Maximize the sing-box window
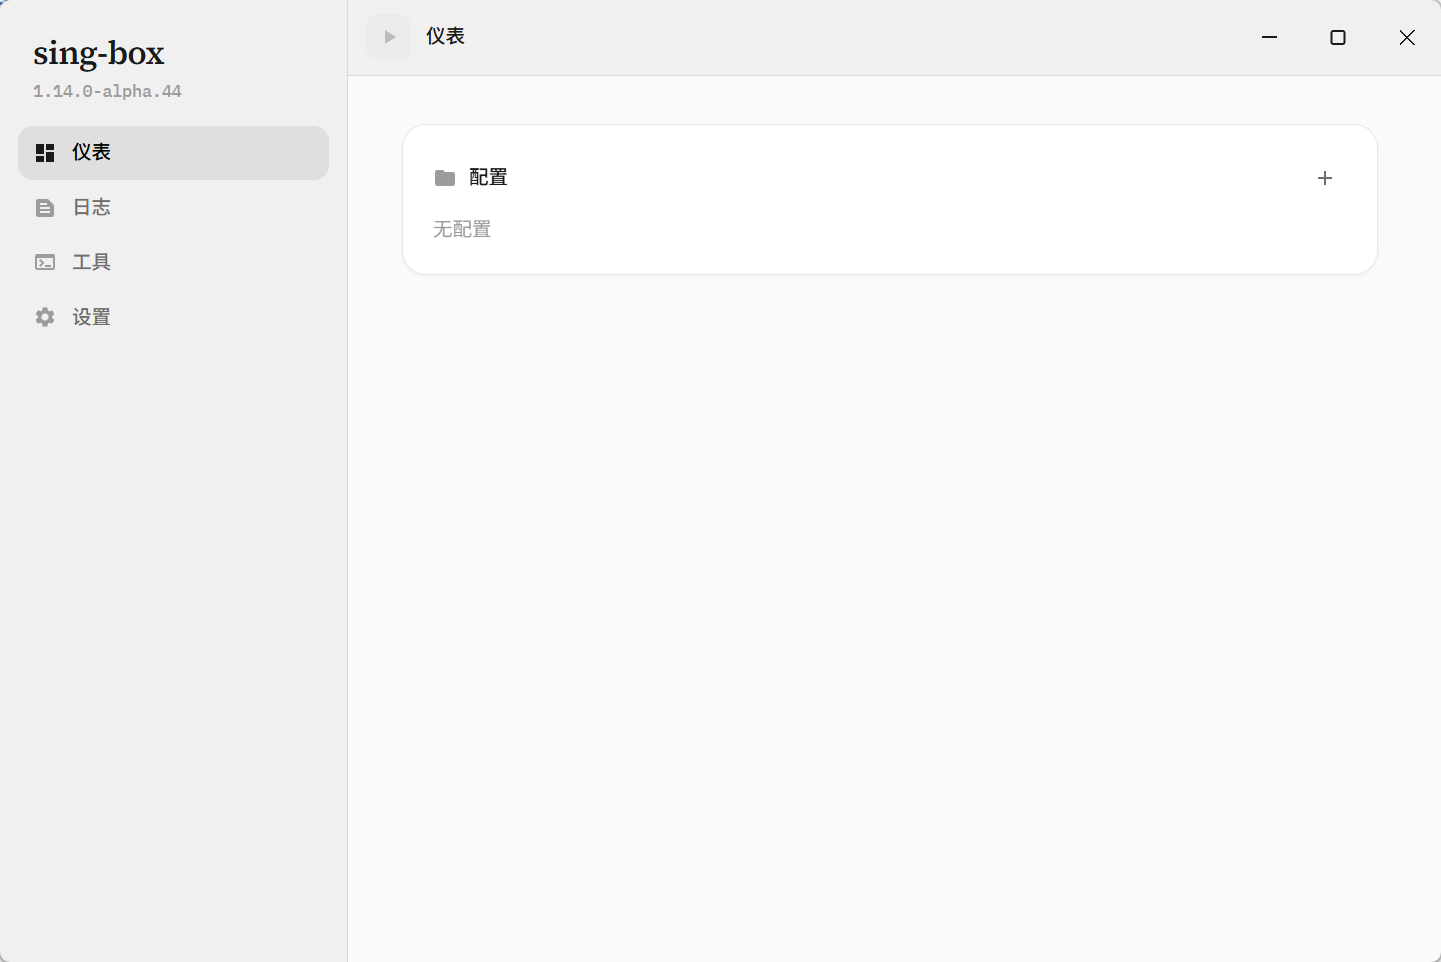Image resolution: width=1441 pixels, height=962 pixels. (1338, 37)
